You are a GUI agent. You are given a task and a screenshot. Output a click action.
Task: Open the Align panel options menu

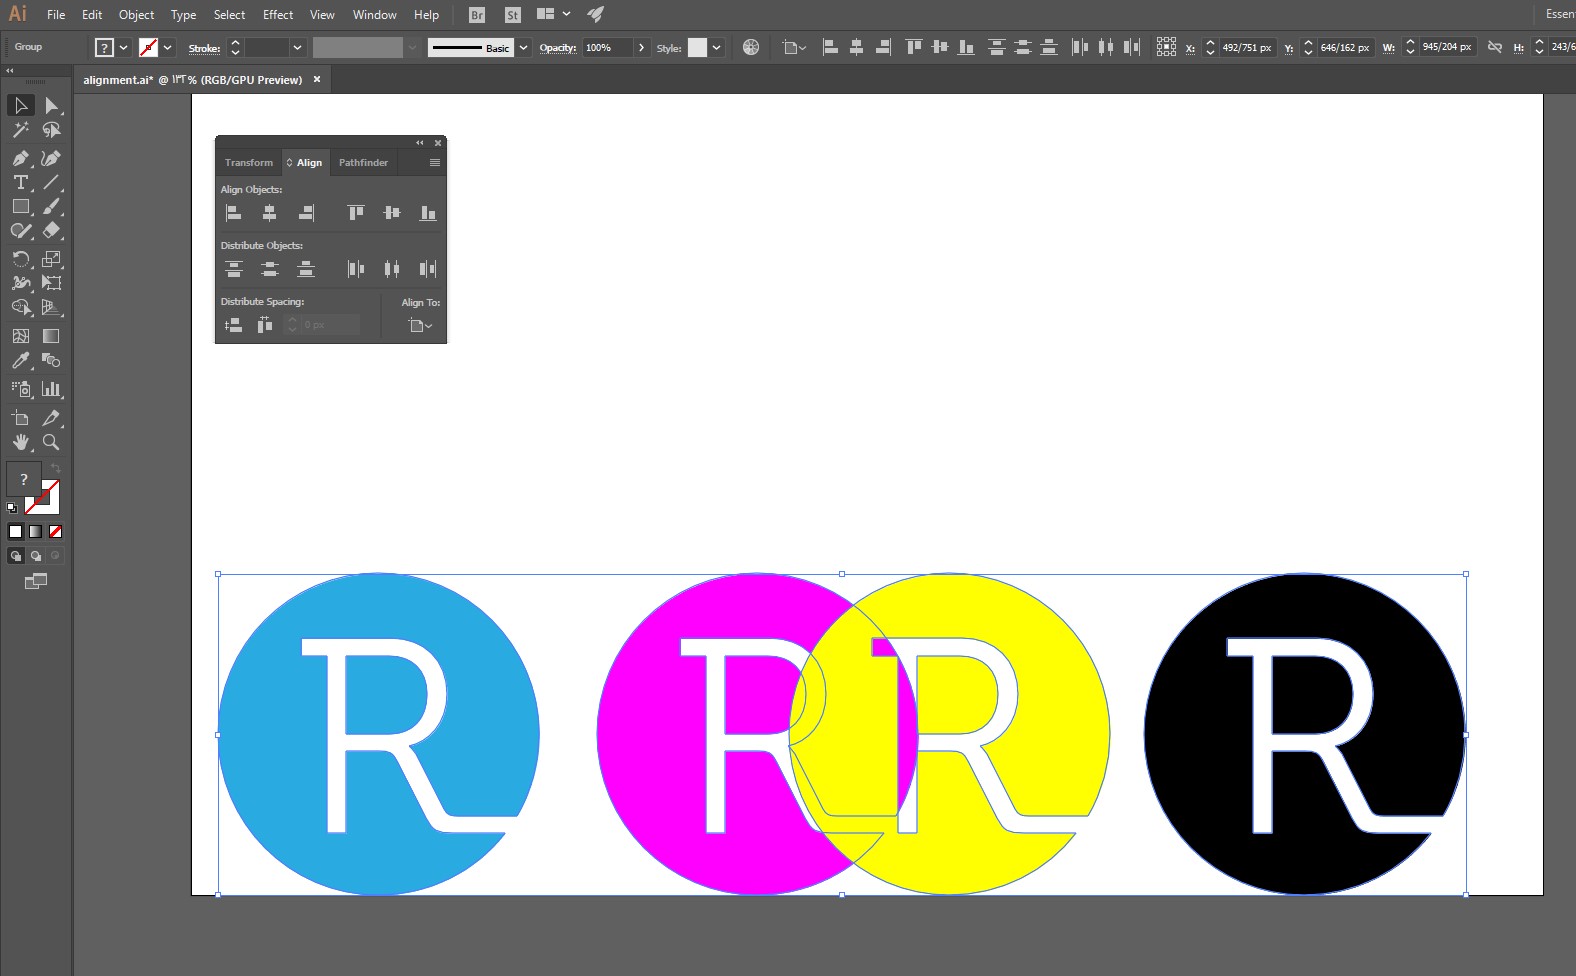(x=435, y=162)
